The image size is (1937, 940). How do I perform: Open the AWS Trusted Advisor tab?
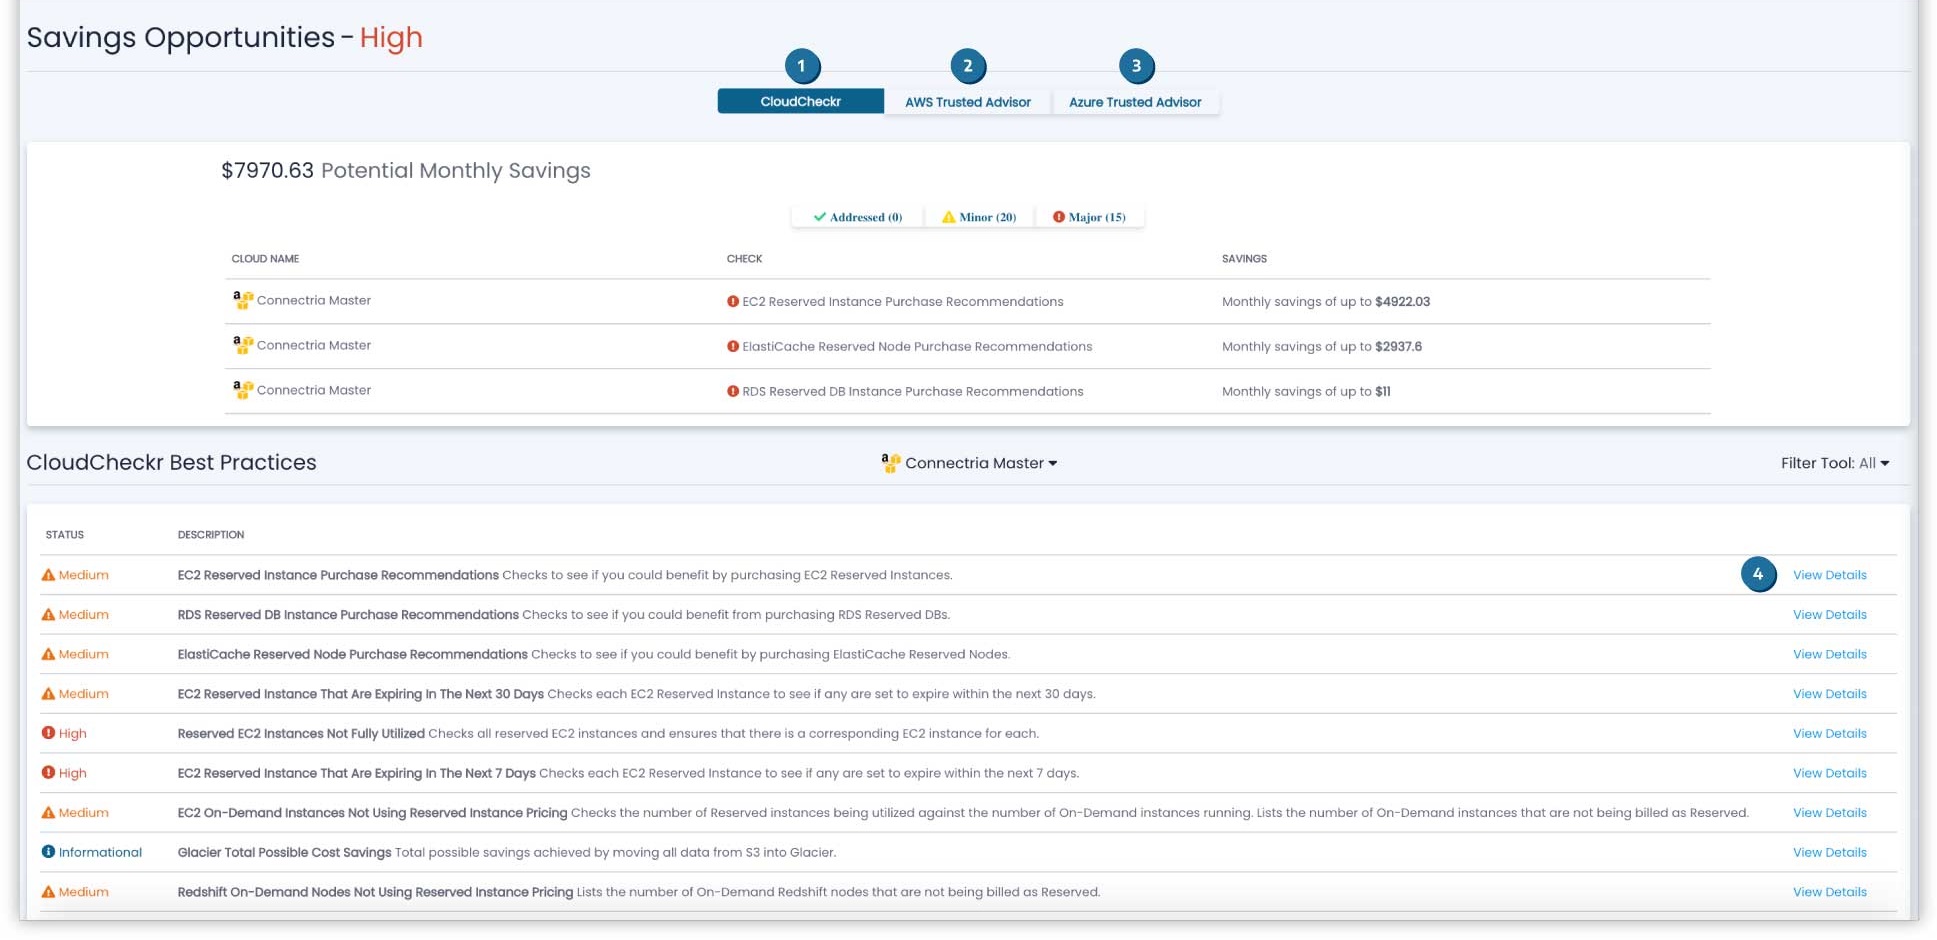967,102
